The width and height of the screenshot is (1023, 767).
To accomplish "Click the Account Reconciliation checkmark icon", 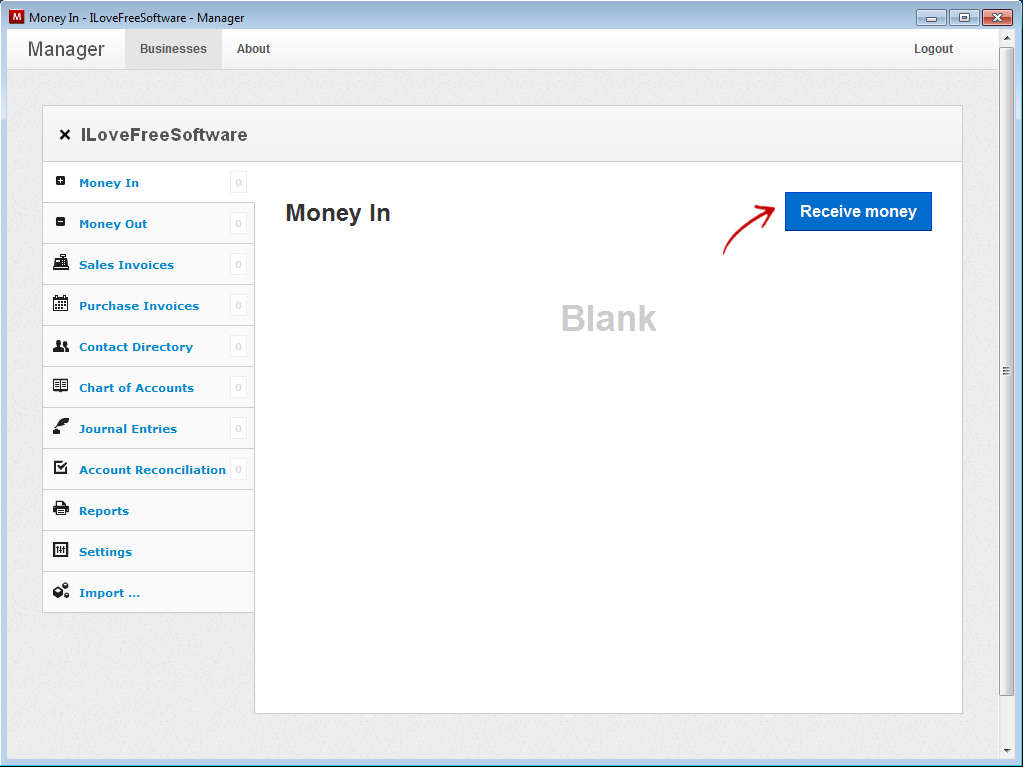I will (x=61, y=467).
